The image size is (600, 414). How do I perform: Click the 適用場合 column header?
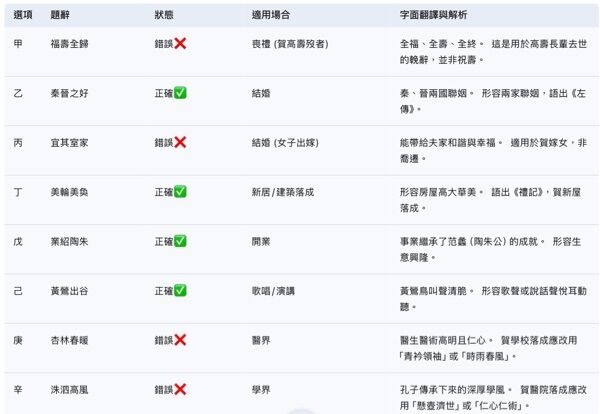point(271,15)
